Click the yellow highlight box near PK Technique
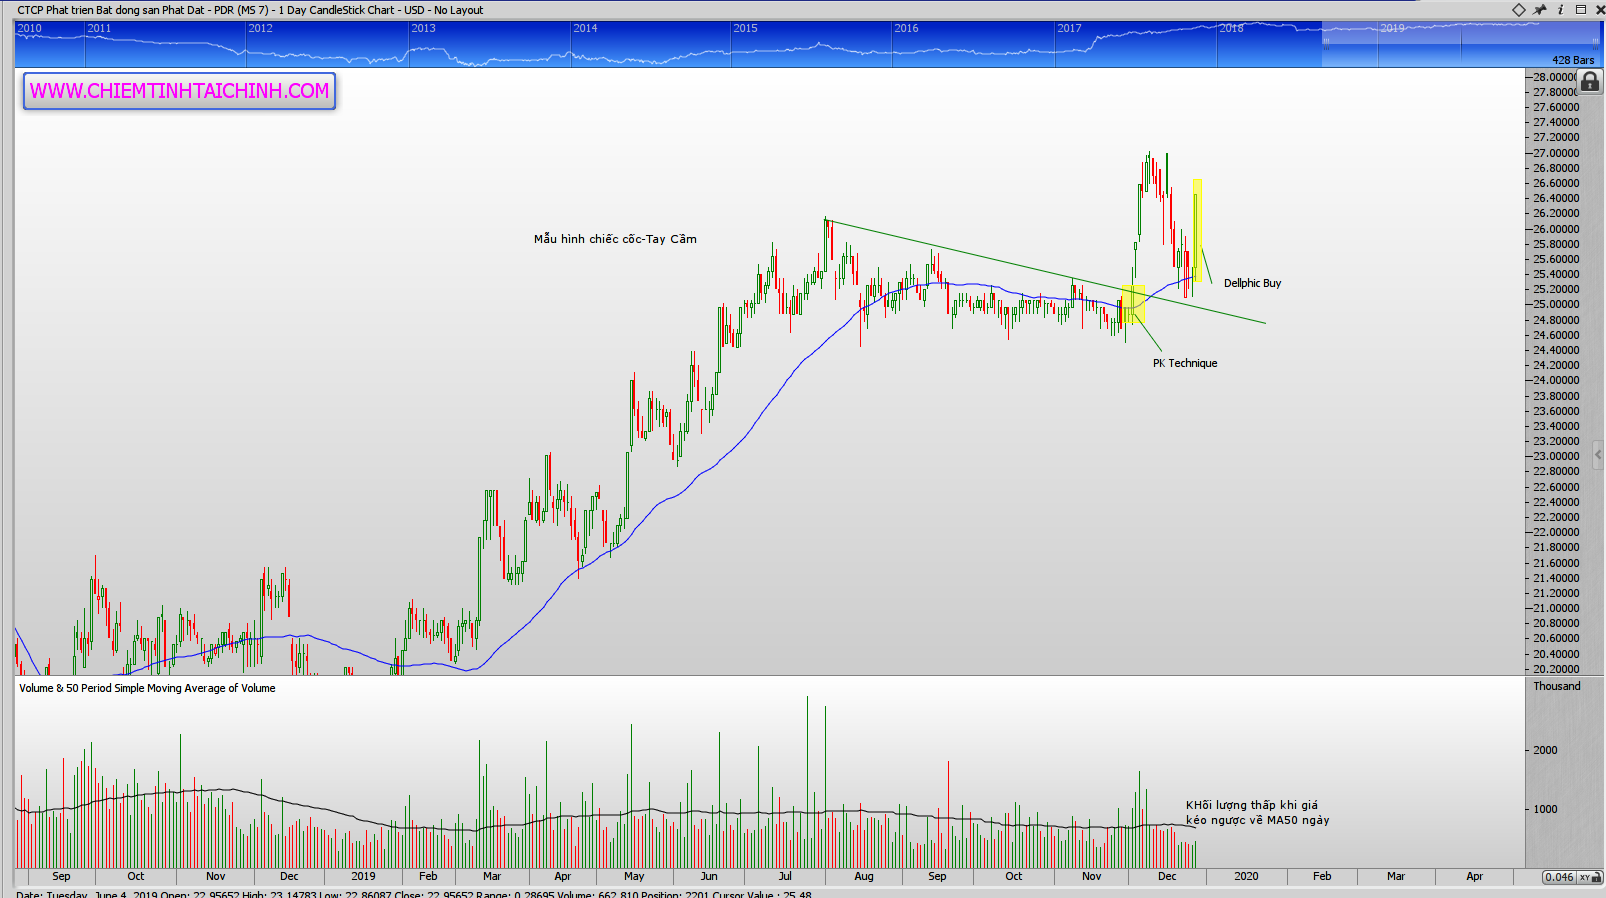1606x898 pixels. 1133,305
